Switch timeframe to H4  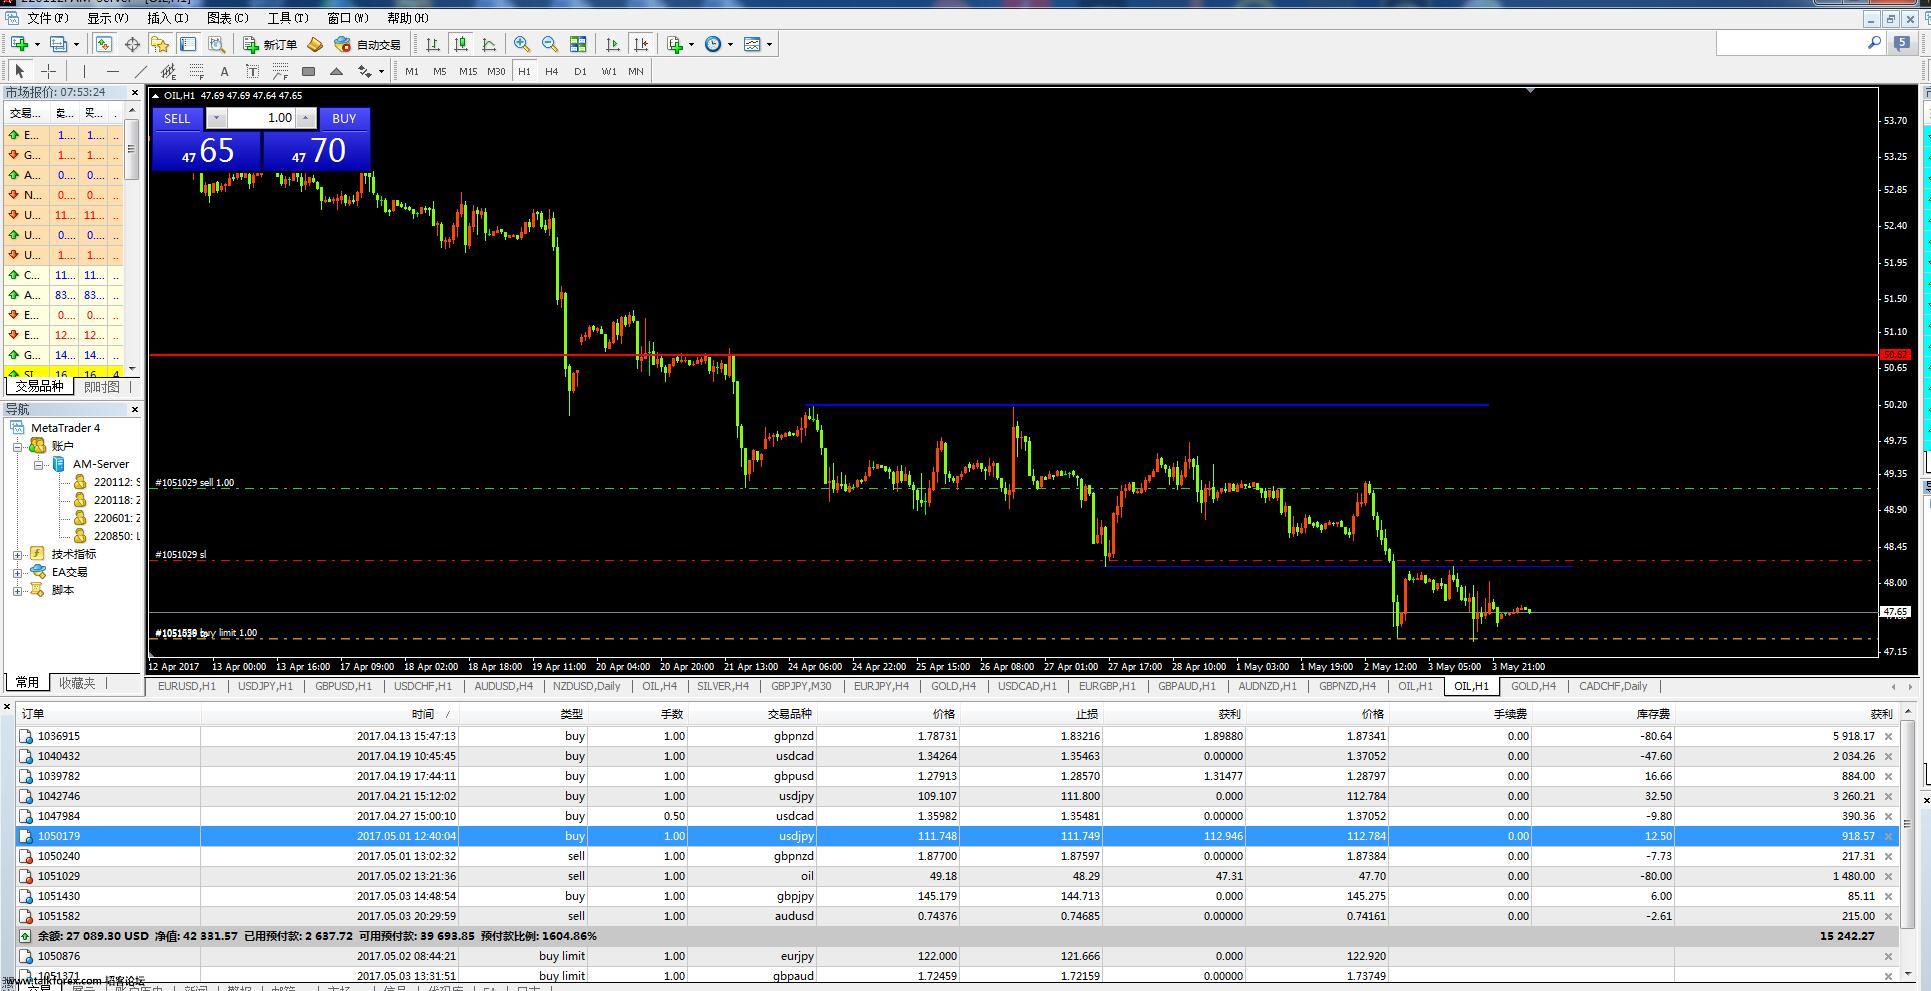point(551,71)
